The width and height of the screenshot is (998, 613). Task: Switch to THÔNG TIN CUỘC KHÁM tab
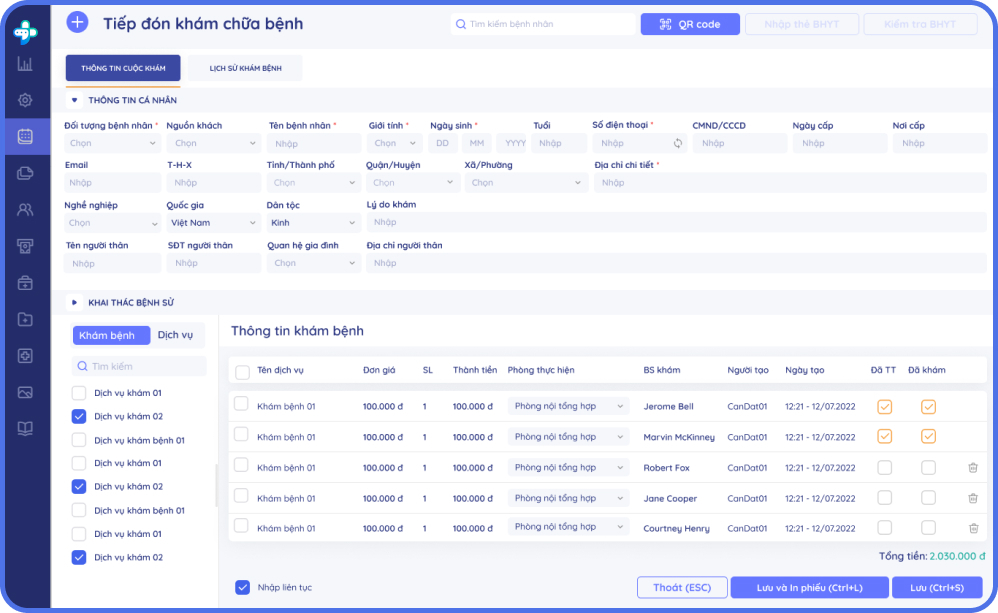(123, 68)
